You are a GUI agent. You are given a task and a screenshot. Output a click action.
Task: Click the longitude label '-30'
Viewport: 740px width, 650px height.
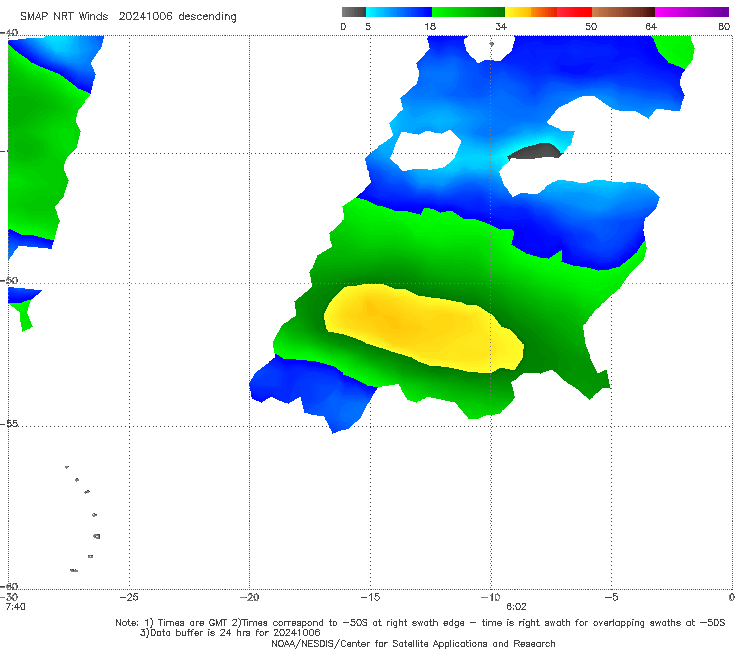pos(11,597)
